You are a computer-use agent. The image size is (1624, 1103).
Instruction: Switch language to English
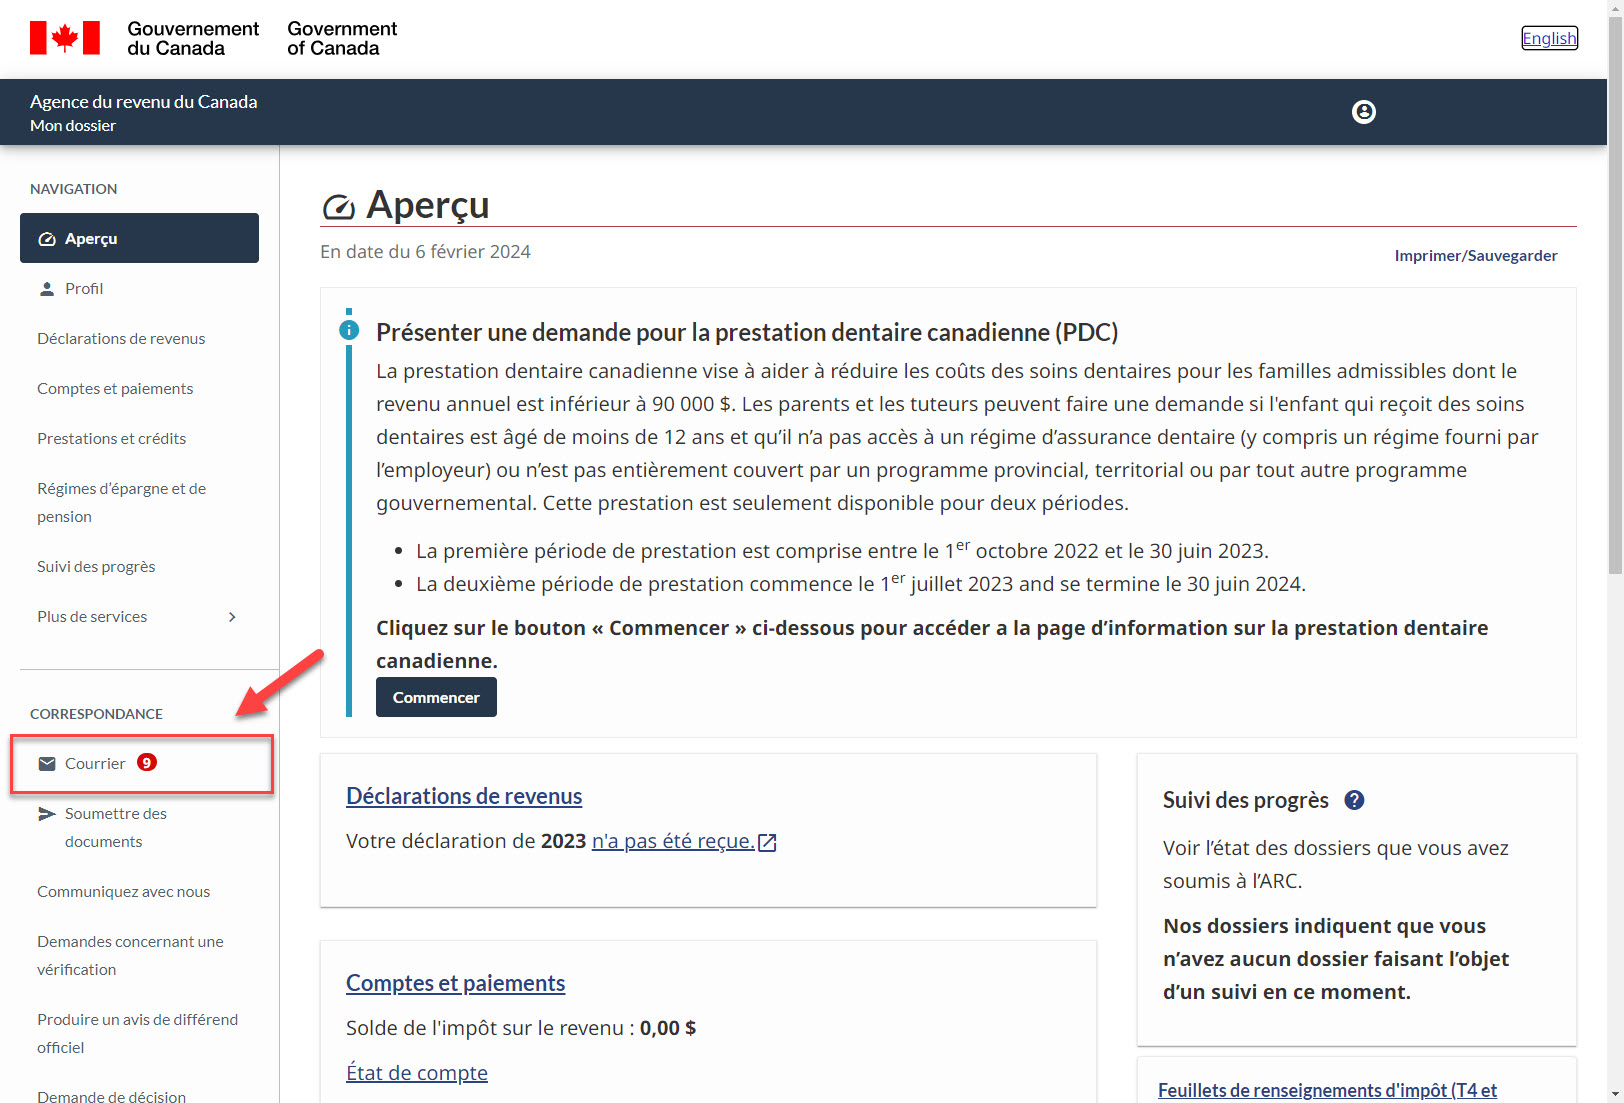pos(1549,38)
